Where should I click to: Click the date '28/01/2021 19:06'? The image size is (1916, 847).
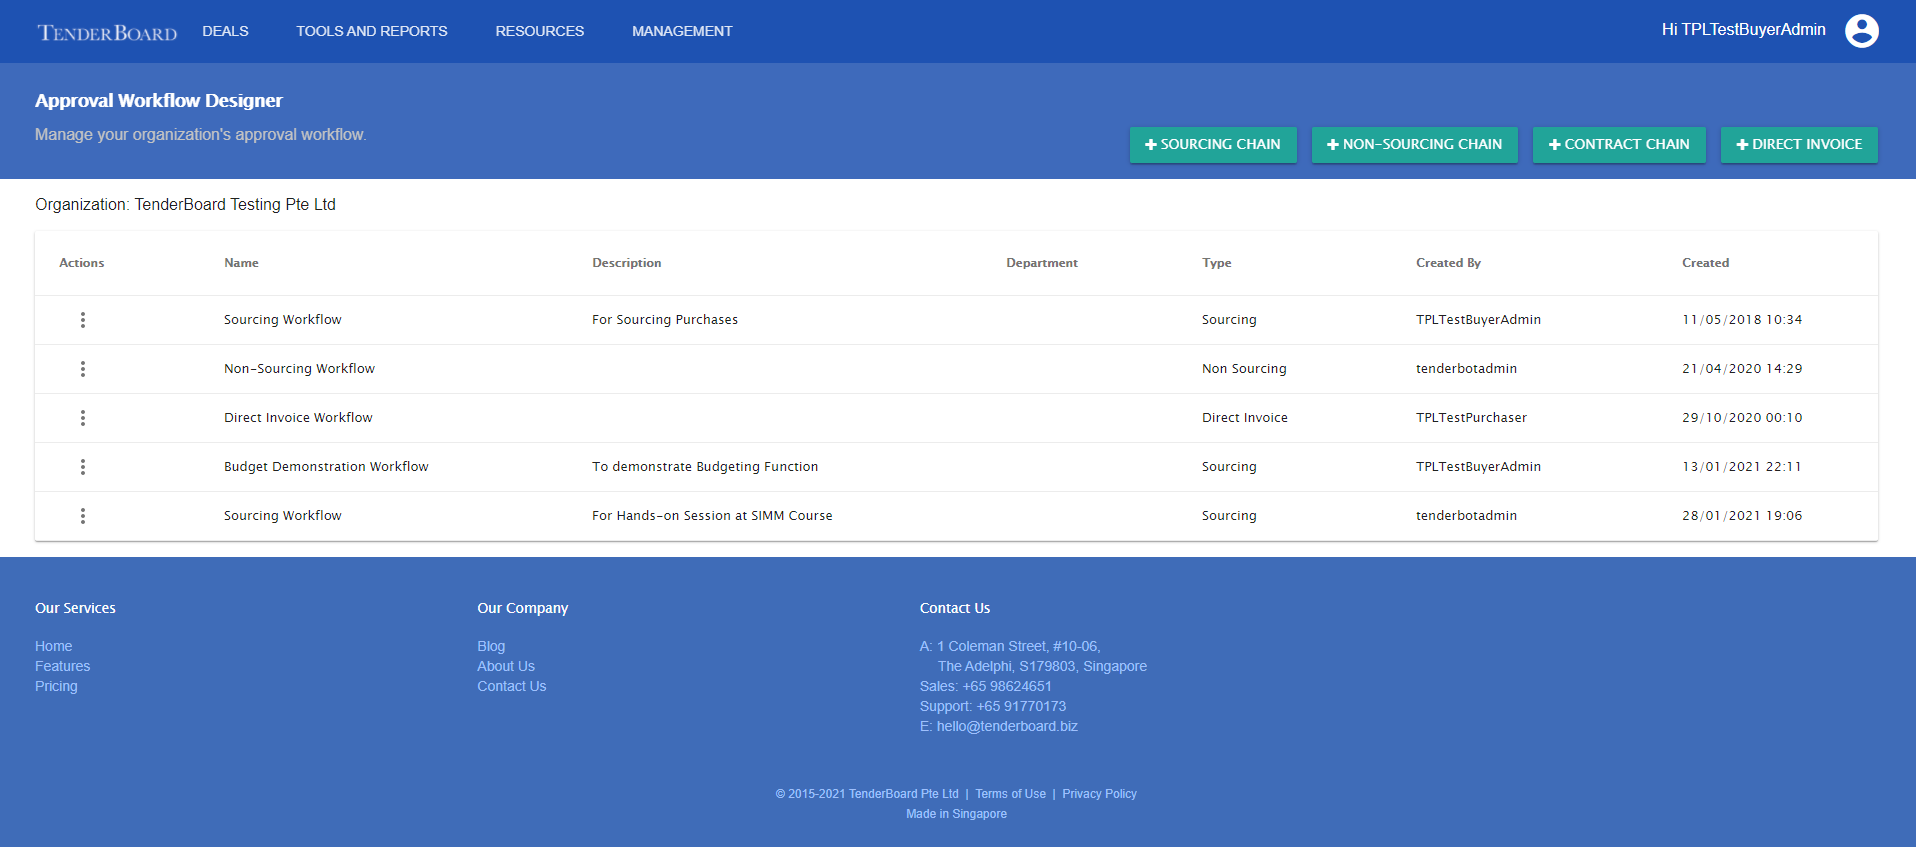coord(1742,516)
